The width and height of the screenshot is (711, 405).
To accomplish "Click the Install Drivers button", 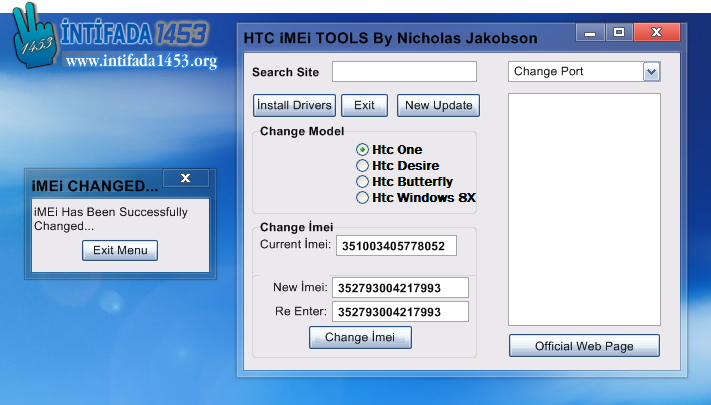I will [294, 105].
